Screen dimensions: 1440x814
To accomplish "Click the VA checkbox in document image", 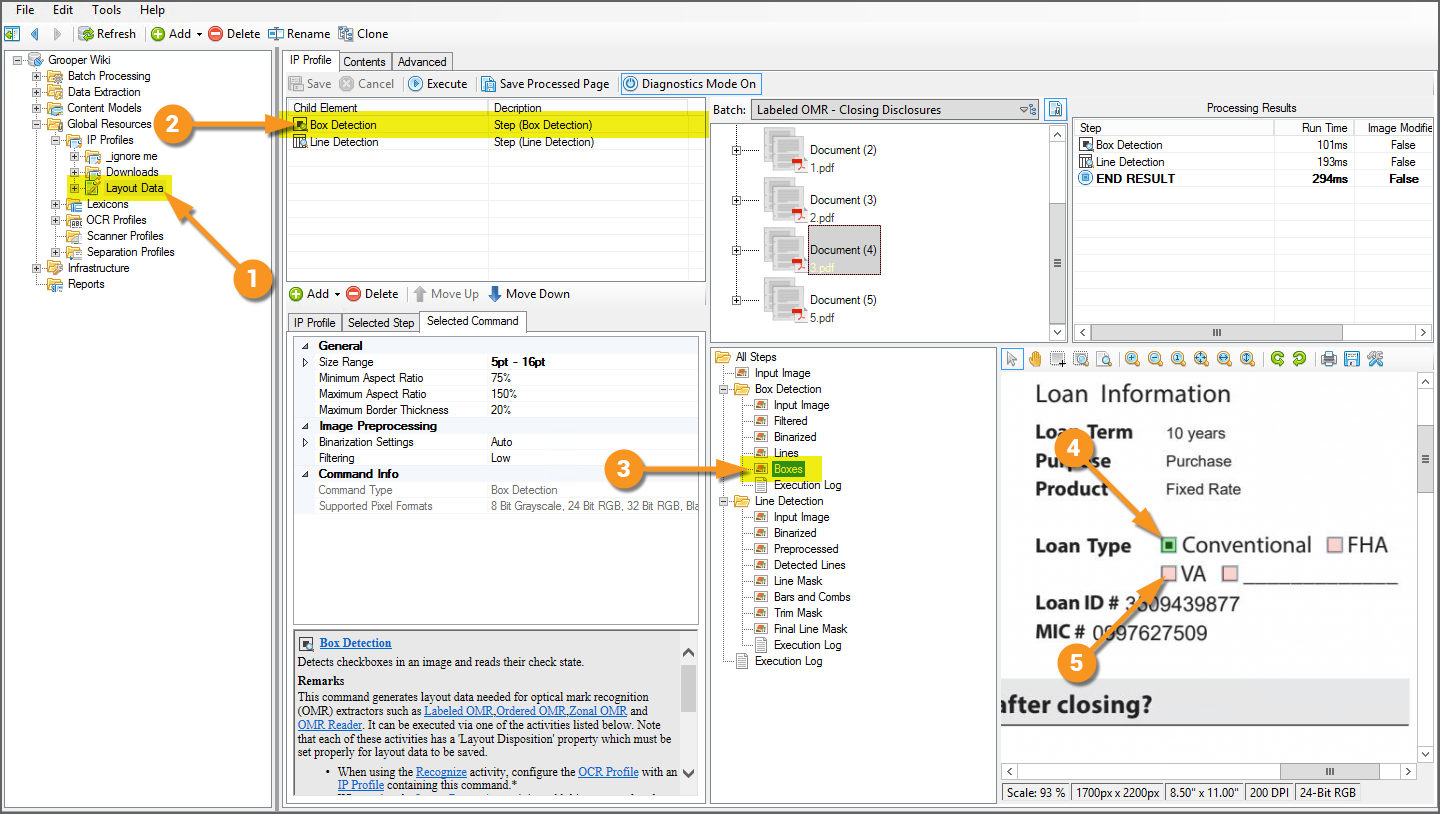I will click(1168, 573).
